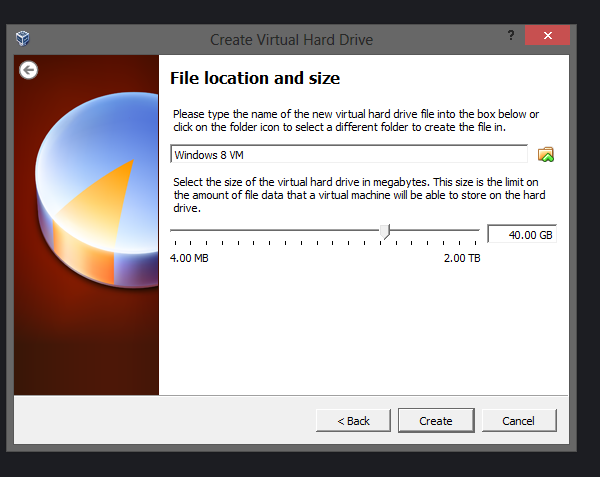Click the drive file name field 'Windows 8 VM'

coord(349,154)
